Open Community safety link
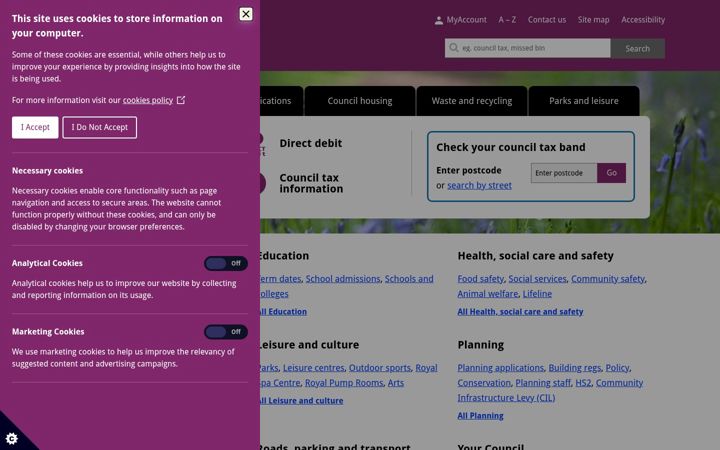This screenshot has width=720, height=450. pos(608,279)
